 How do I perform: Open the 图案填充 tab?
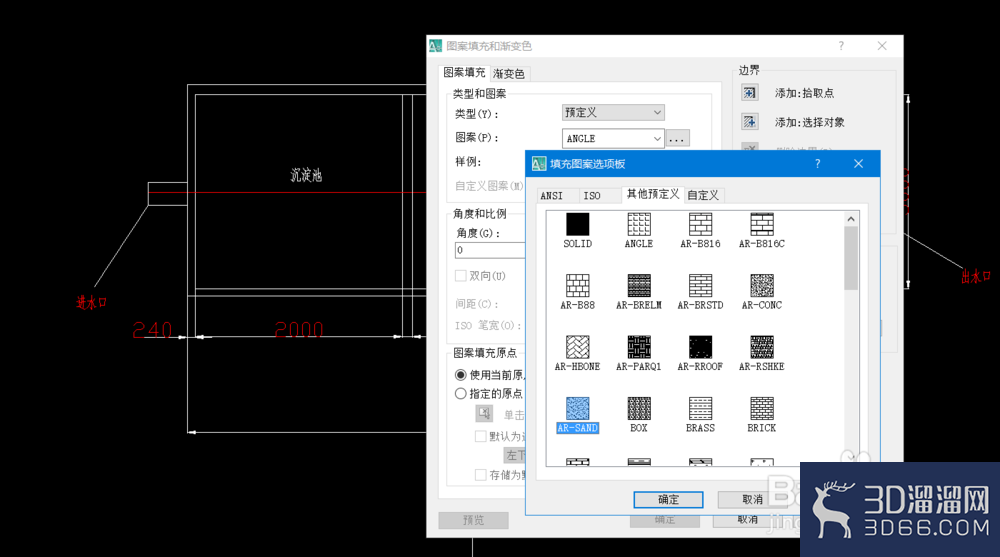[464, 73]
